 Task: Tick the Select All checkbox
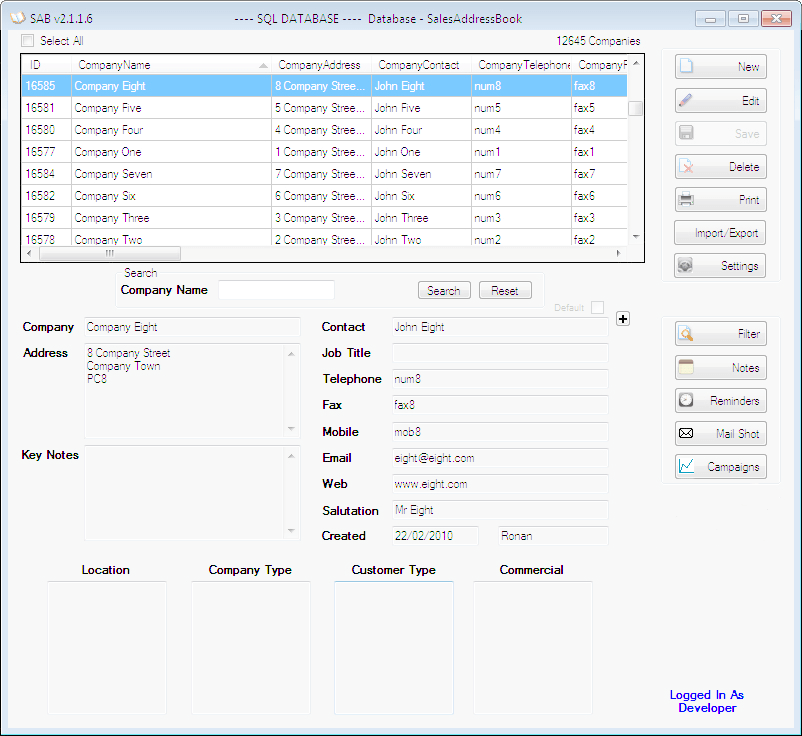pos(28,41)
